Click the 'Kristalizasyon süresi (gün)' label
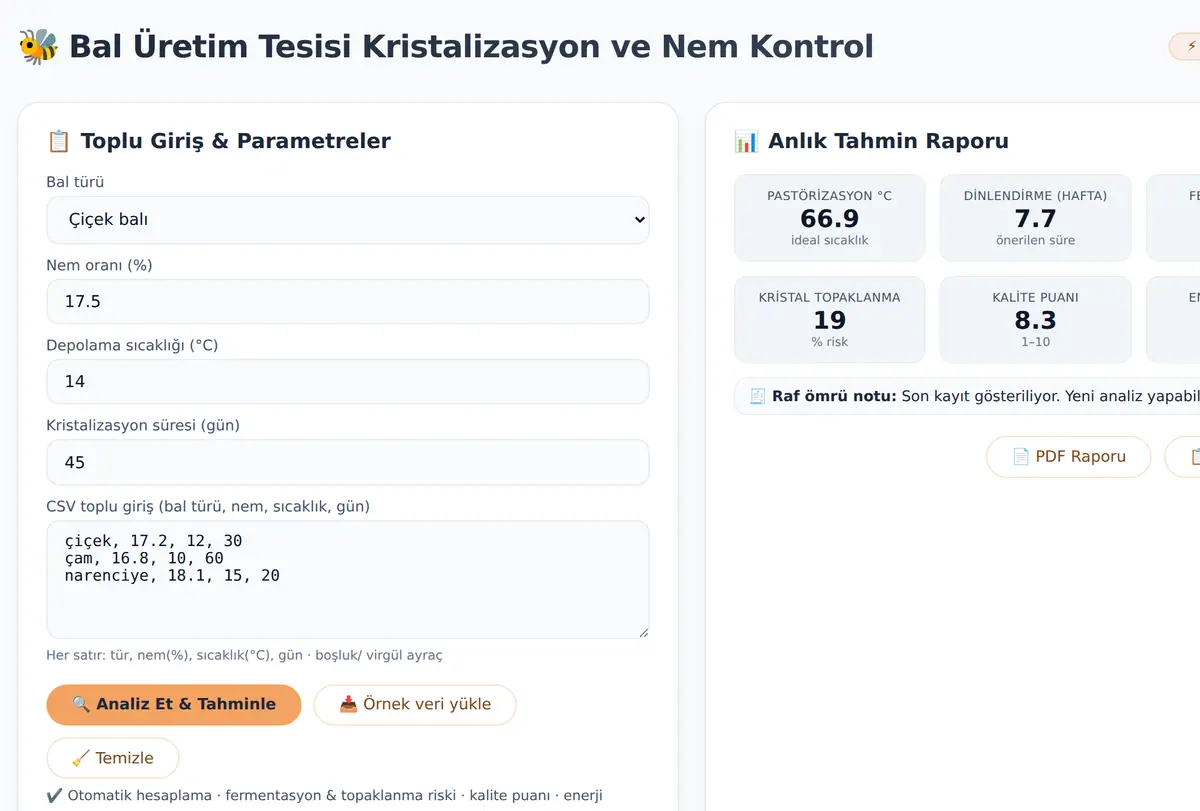The image size is (1200, 811). [x=143, y=425]
